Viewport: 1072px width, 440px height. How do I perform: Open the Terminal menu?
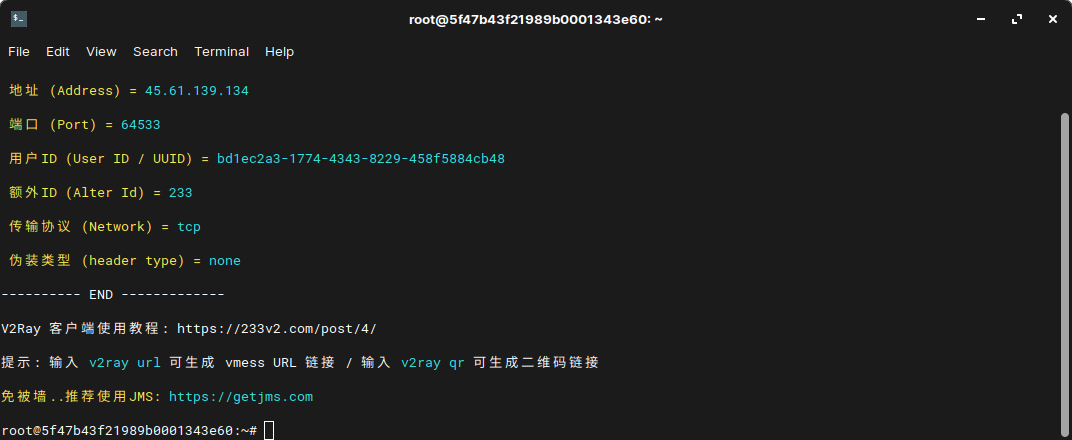tap(222, 52)
